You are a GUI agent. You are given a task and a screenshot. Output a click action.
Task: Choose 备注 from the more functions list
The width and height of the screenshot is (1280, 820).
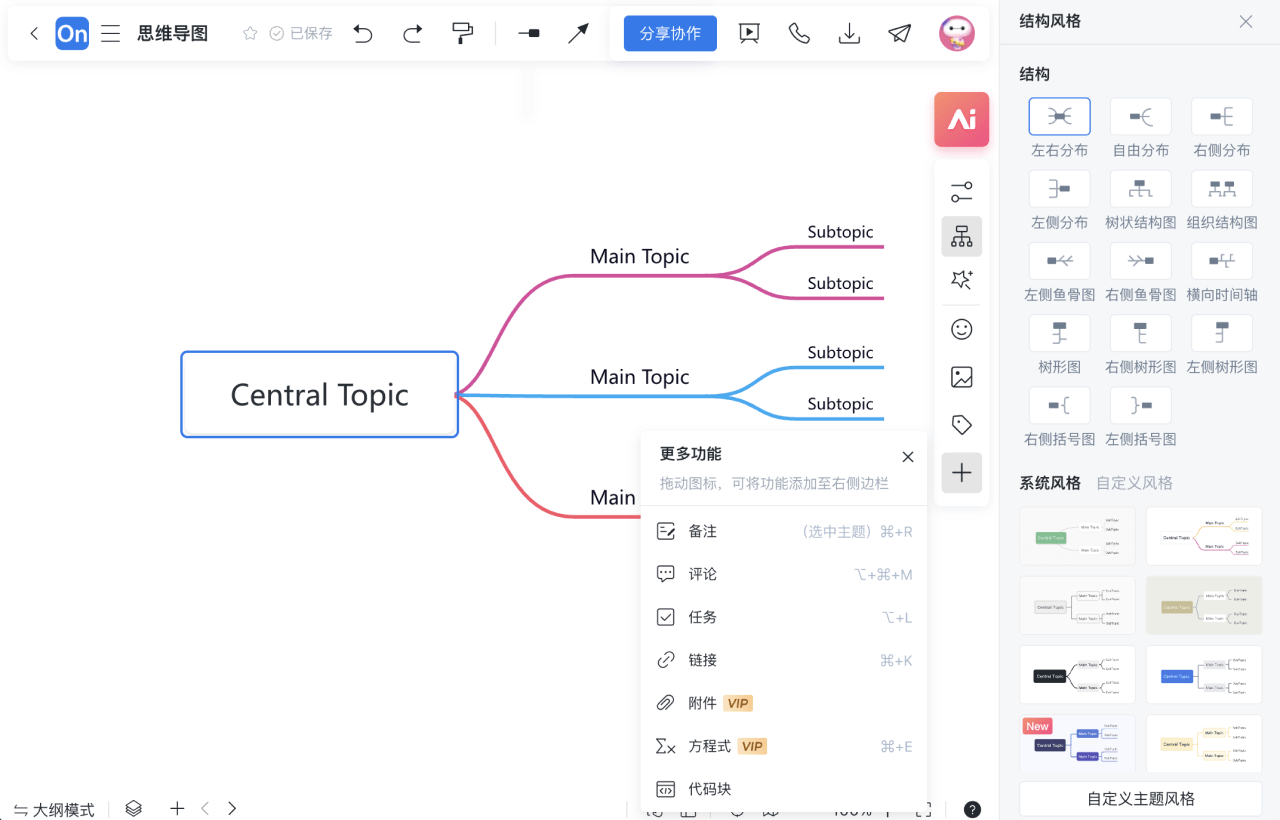(703, 531)
